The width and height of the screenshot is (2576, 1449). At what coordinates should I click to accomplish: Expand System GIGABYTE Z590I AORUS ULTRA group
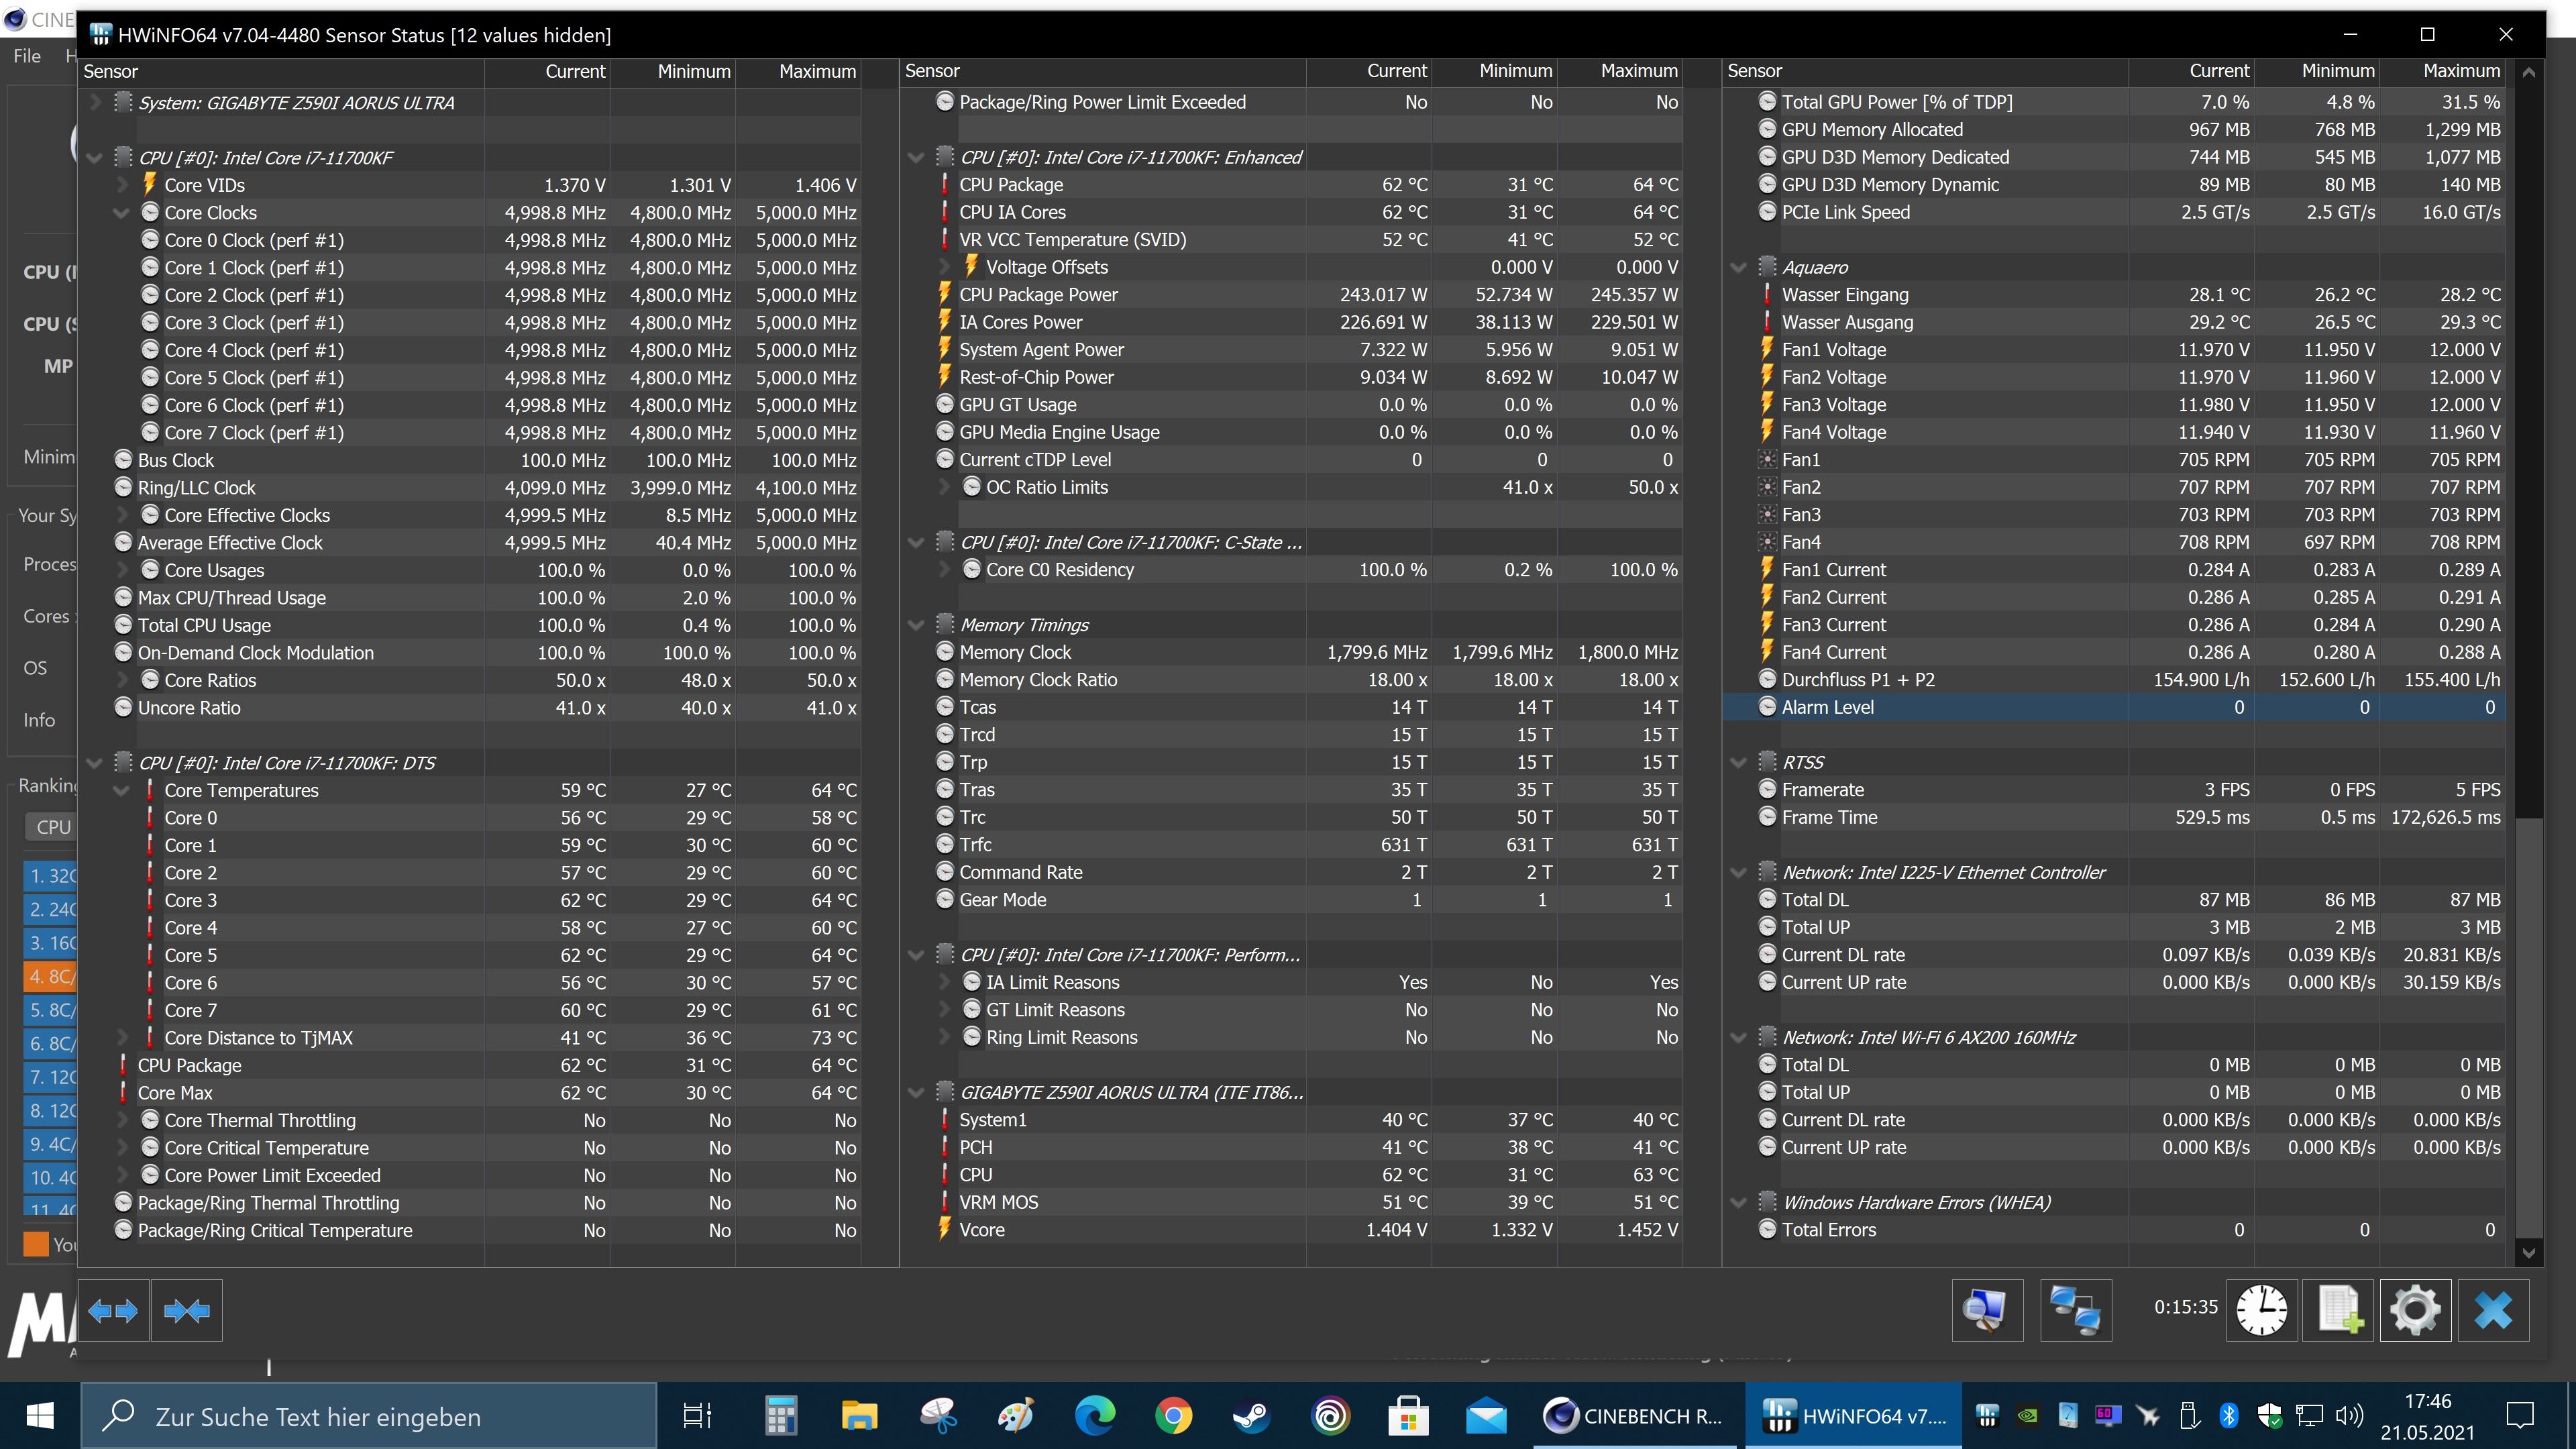(95, 103)
